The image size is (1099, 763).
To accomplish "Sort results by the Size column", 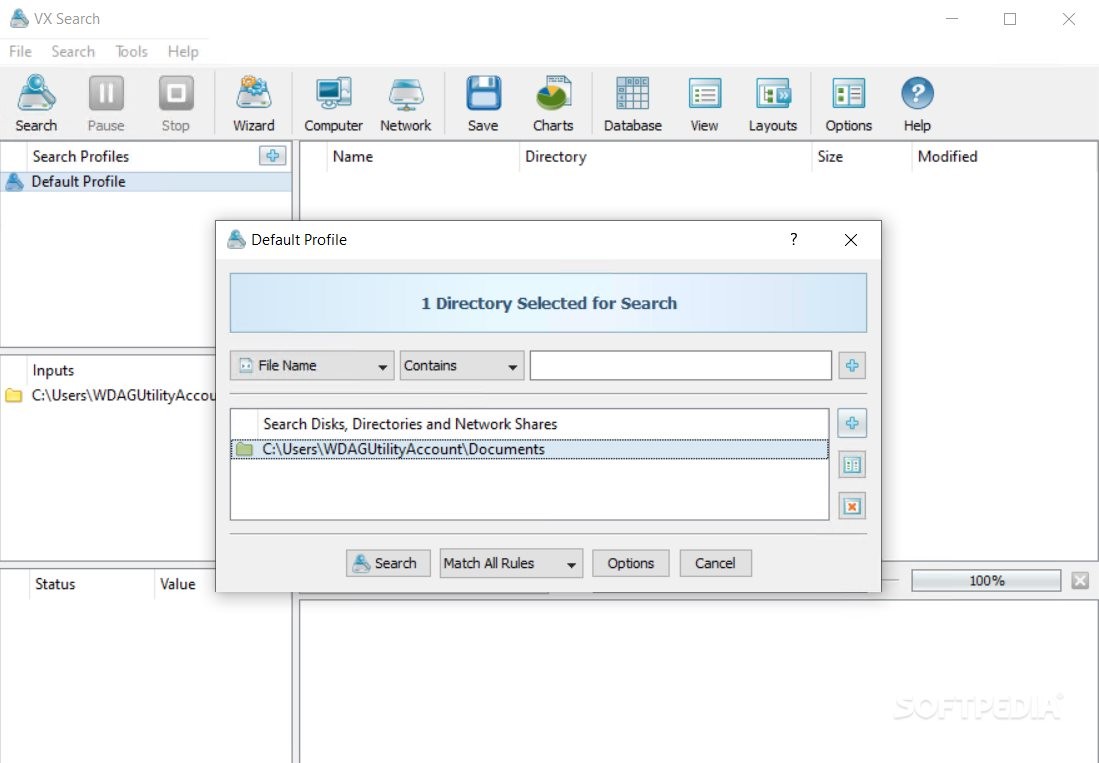I will click(862, 156).
